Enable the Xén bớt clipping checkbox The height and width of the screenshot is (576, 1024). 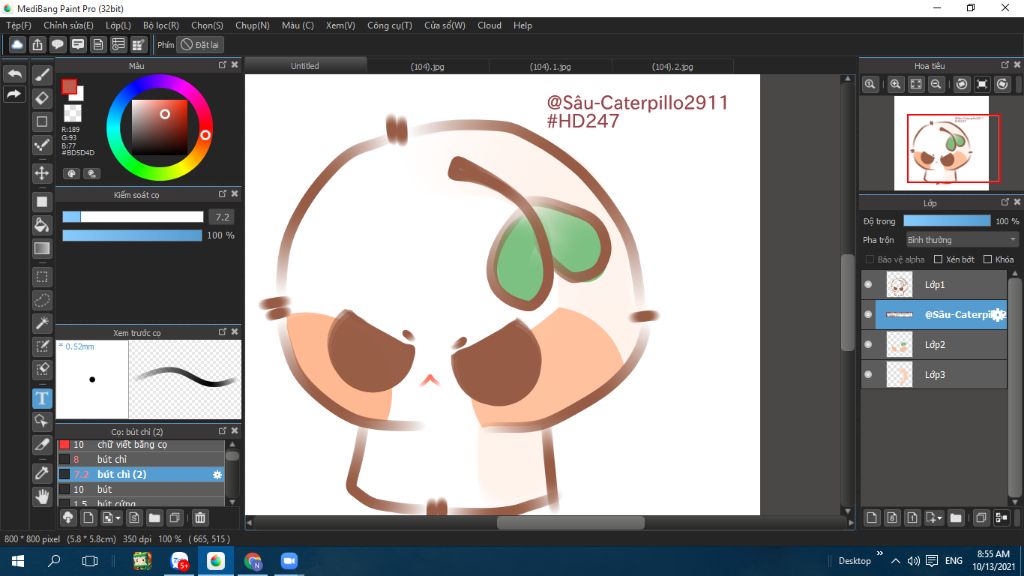click(938, 259)
